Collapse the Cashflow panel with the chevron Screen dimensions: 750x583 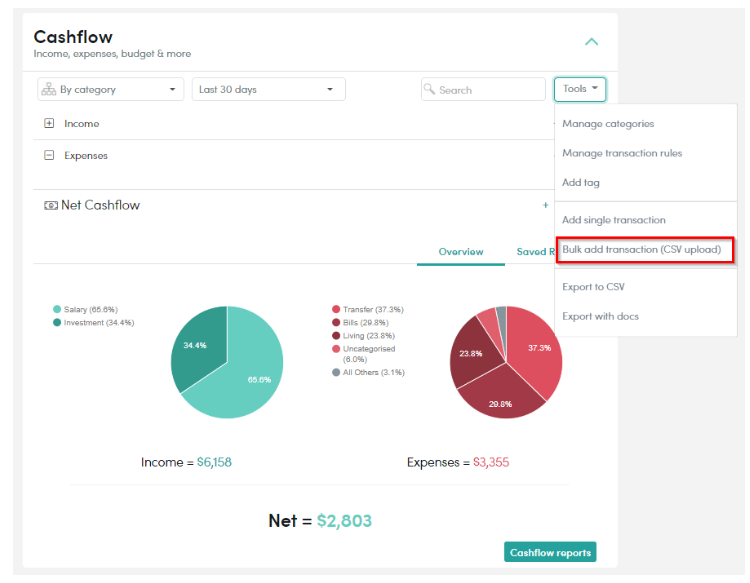point(591,42)
